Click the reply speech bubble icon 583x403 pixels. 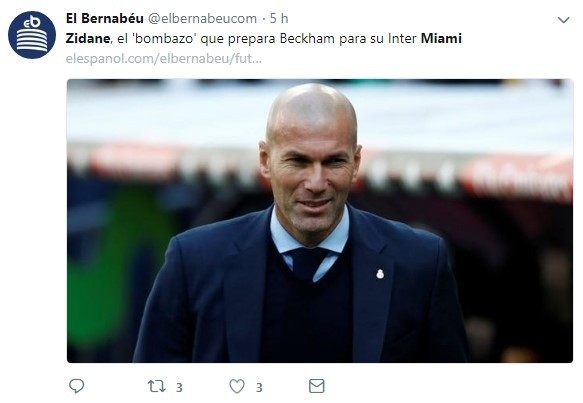[x=77, y=386]
